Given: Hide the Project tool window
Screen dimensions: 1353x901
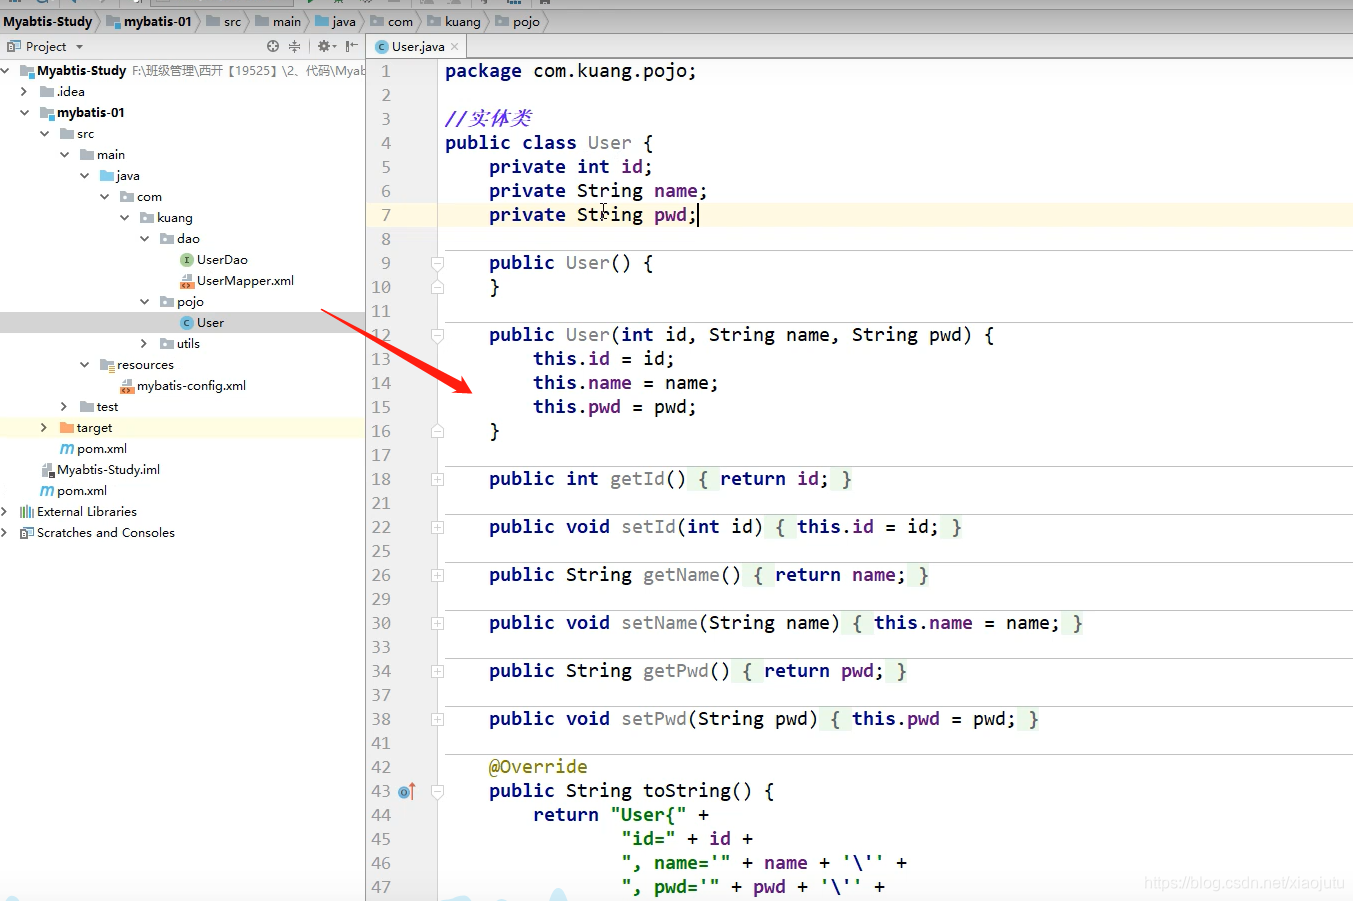Looking at the screenshot, I should [x=351, y=46].
